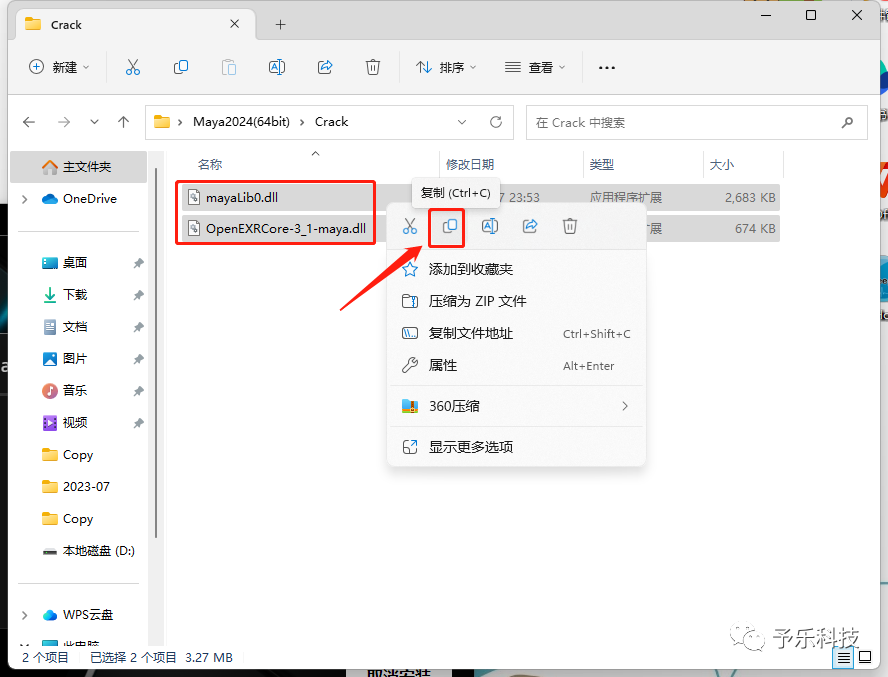The width and height of the screenshot is (888, 677).
Task: Refresh the Crack folder view
Action: [496, 122]
